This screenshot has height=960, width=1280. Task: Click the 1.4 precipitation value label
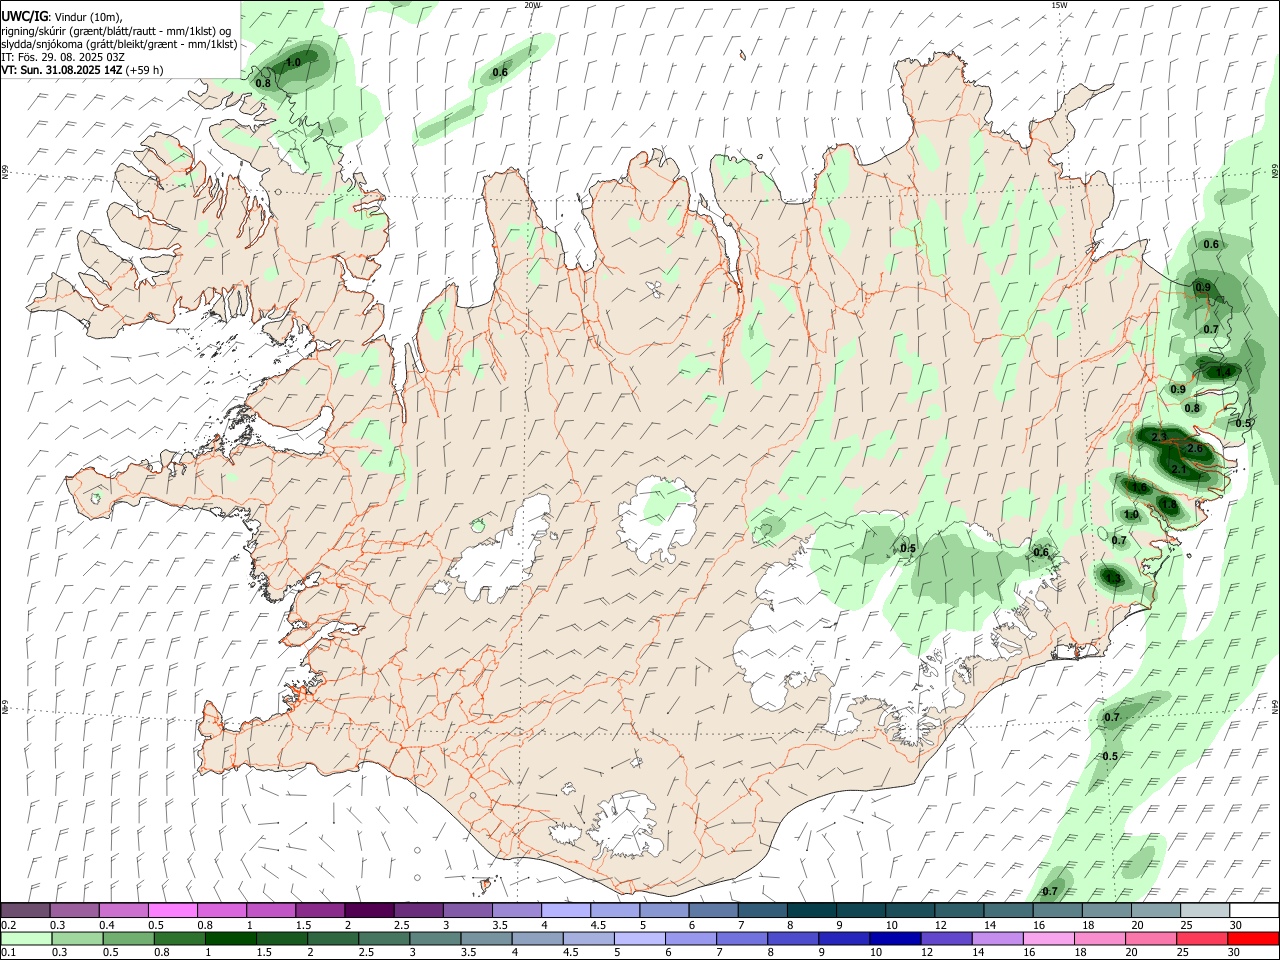1222,372
